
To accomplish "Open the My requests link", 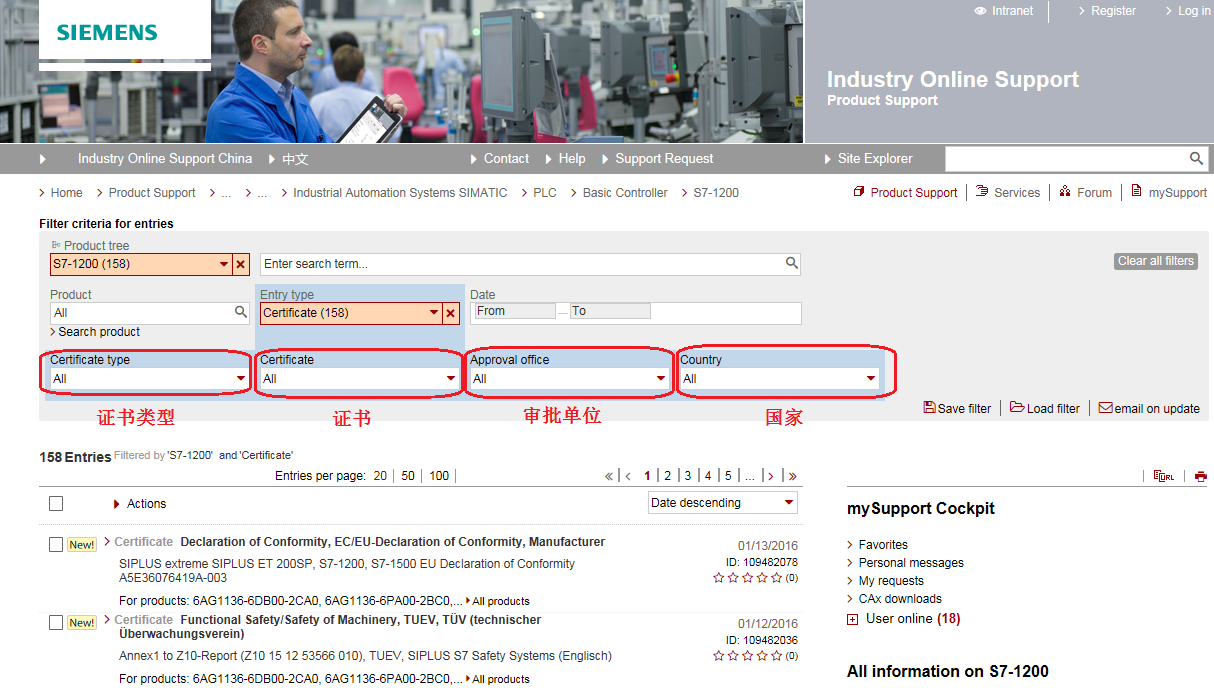I will [891, 581].
